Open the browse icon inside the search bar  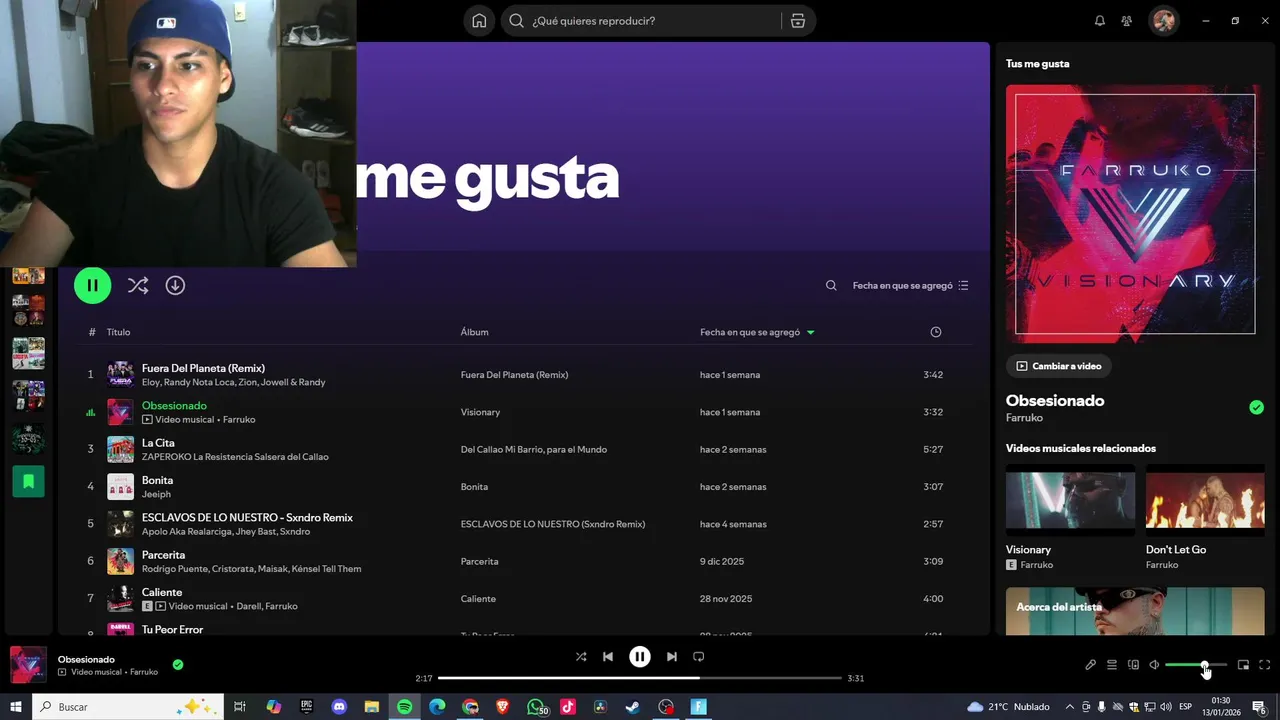click(798, 21)
